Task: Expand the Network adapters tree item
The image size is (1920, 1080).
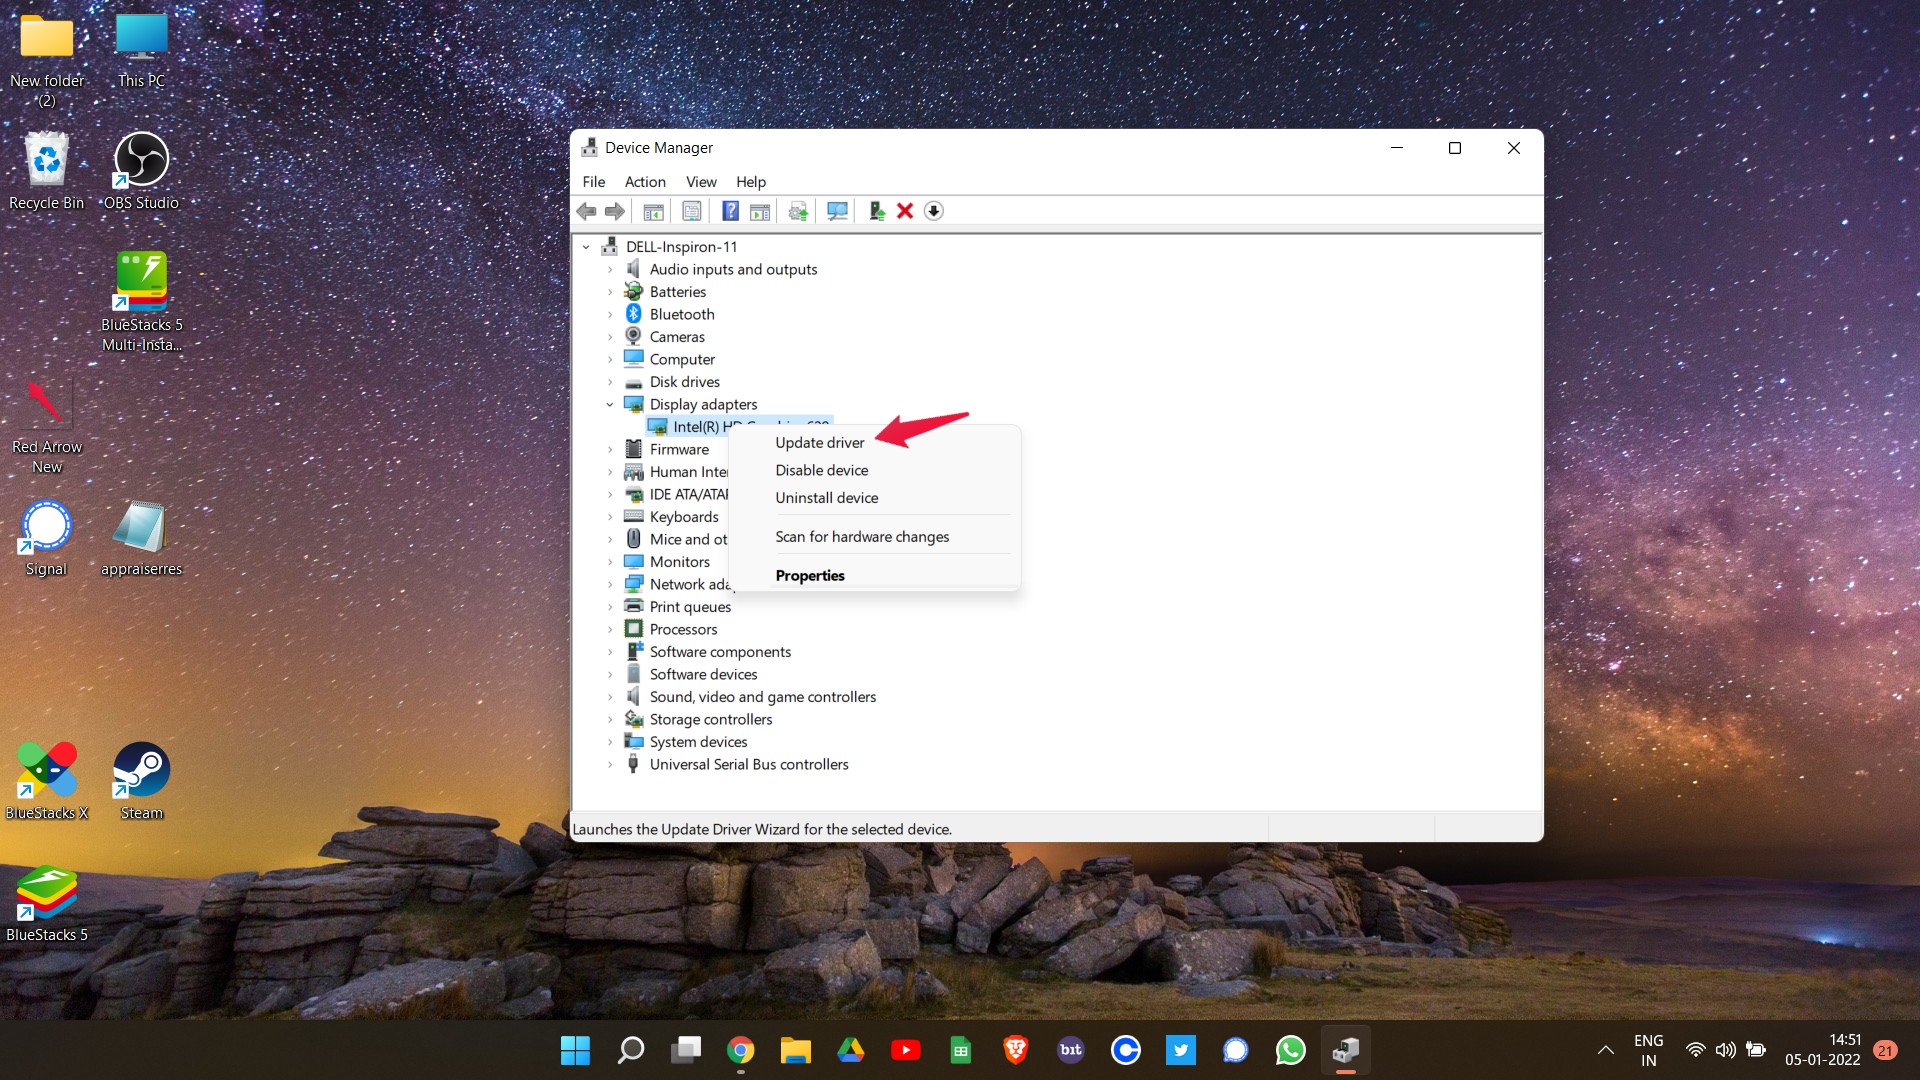Action: [x=611, y=584]
